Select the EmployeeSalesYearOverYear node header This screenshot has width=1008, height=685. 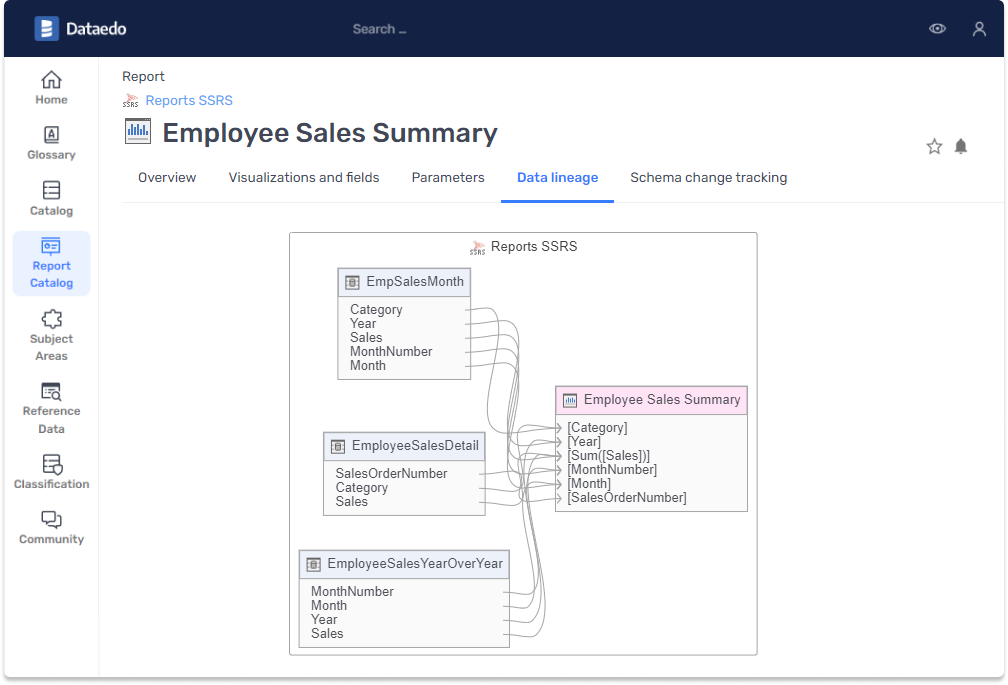404,564
